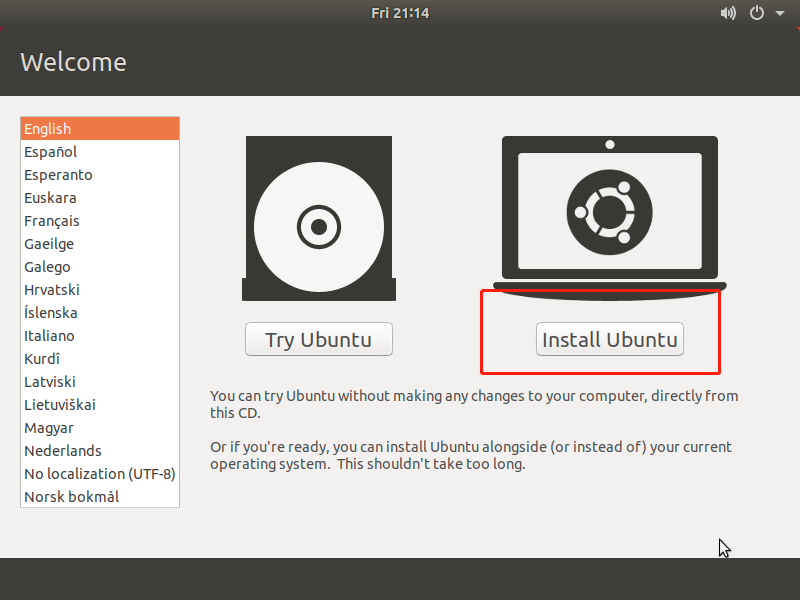
Task: Select No localization (UTF-8) option
Action: pos(100,473)
